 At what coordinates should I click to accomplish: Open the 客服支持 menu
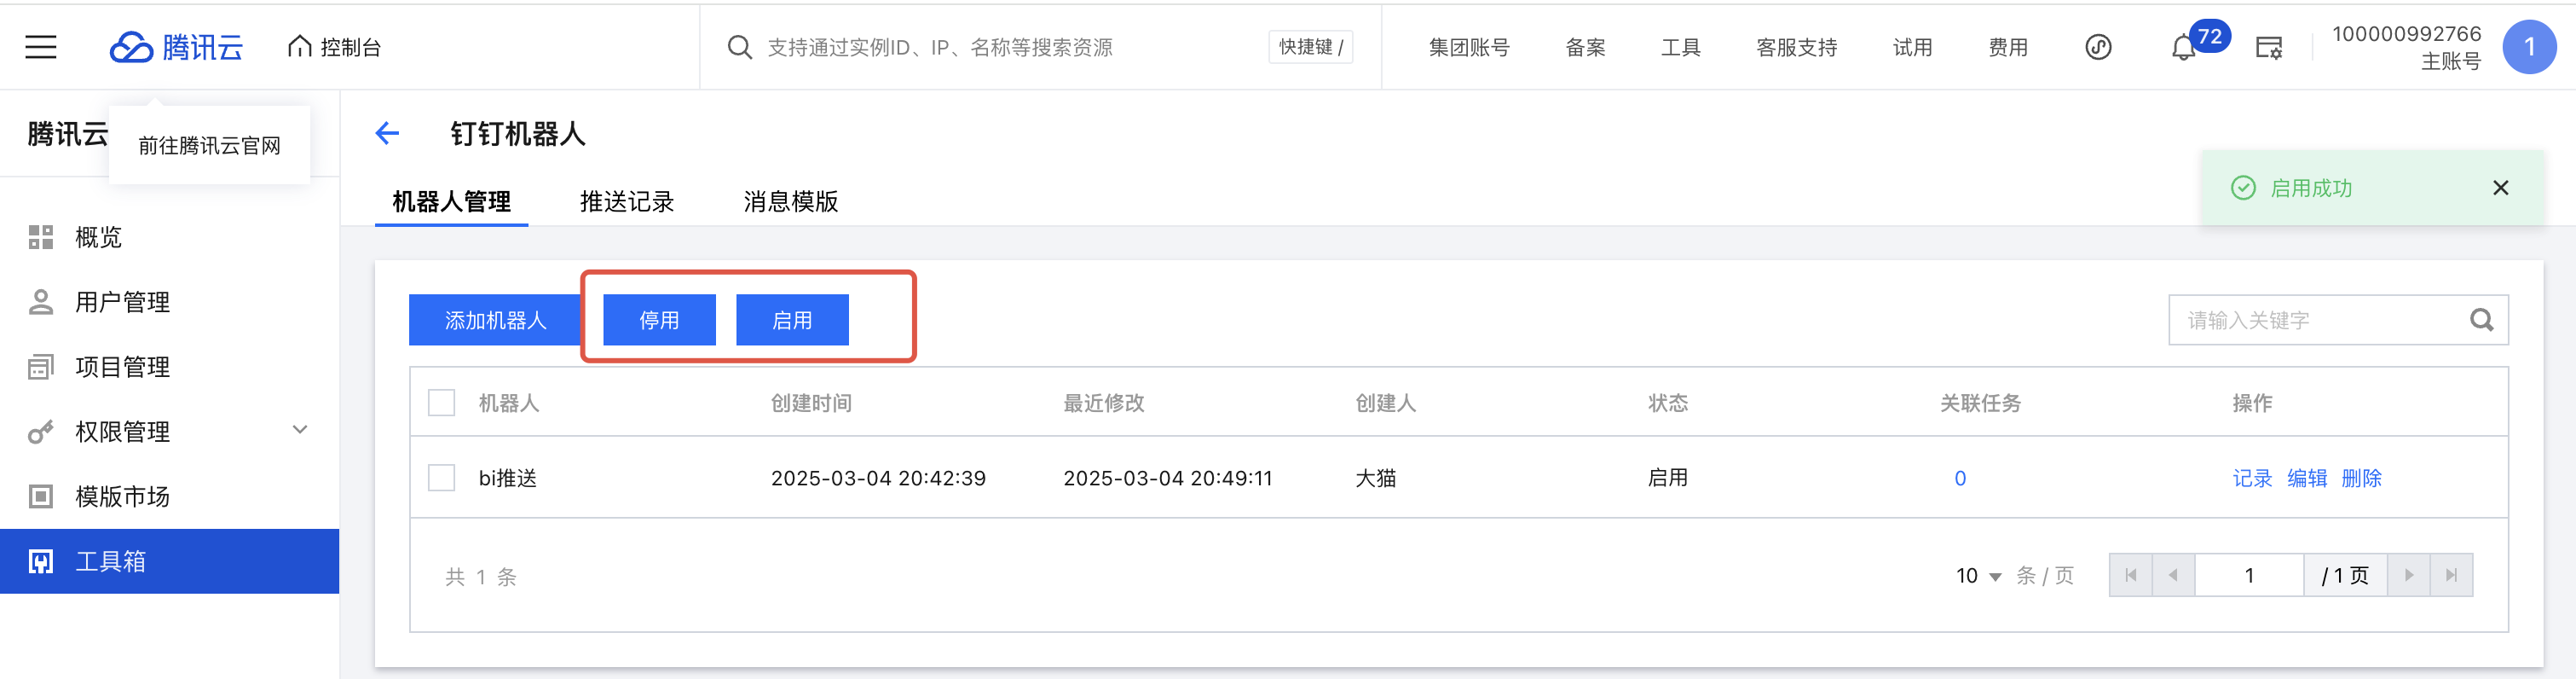tap(1796, 47)
